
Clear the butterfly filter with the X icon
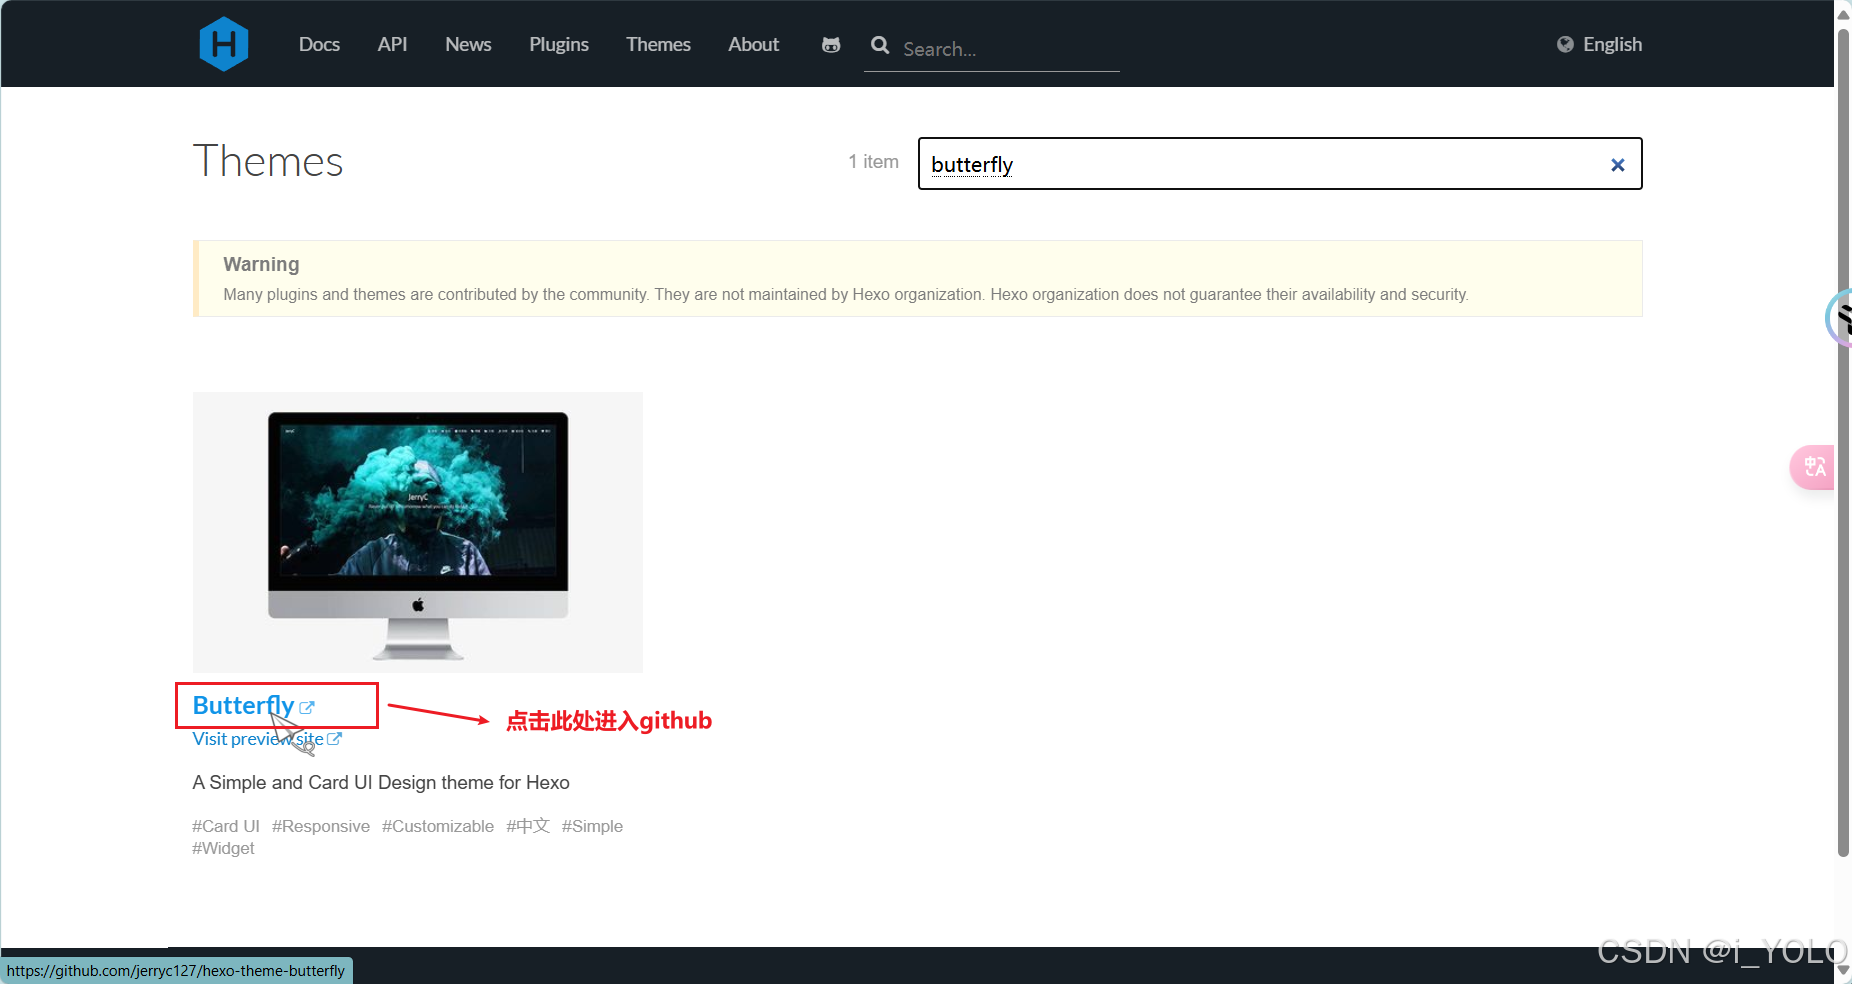tap(1617, 164)
